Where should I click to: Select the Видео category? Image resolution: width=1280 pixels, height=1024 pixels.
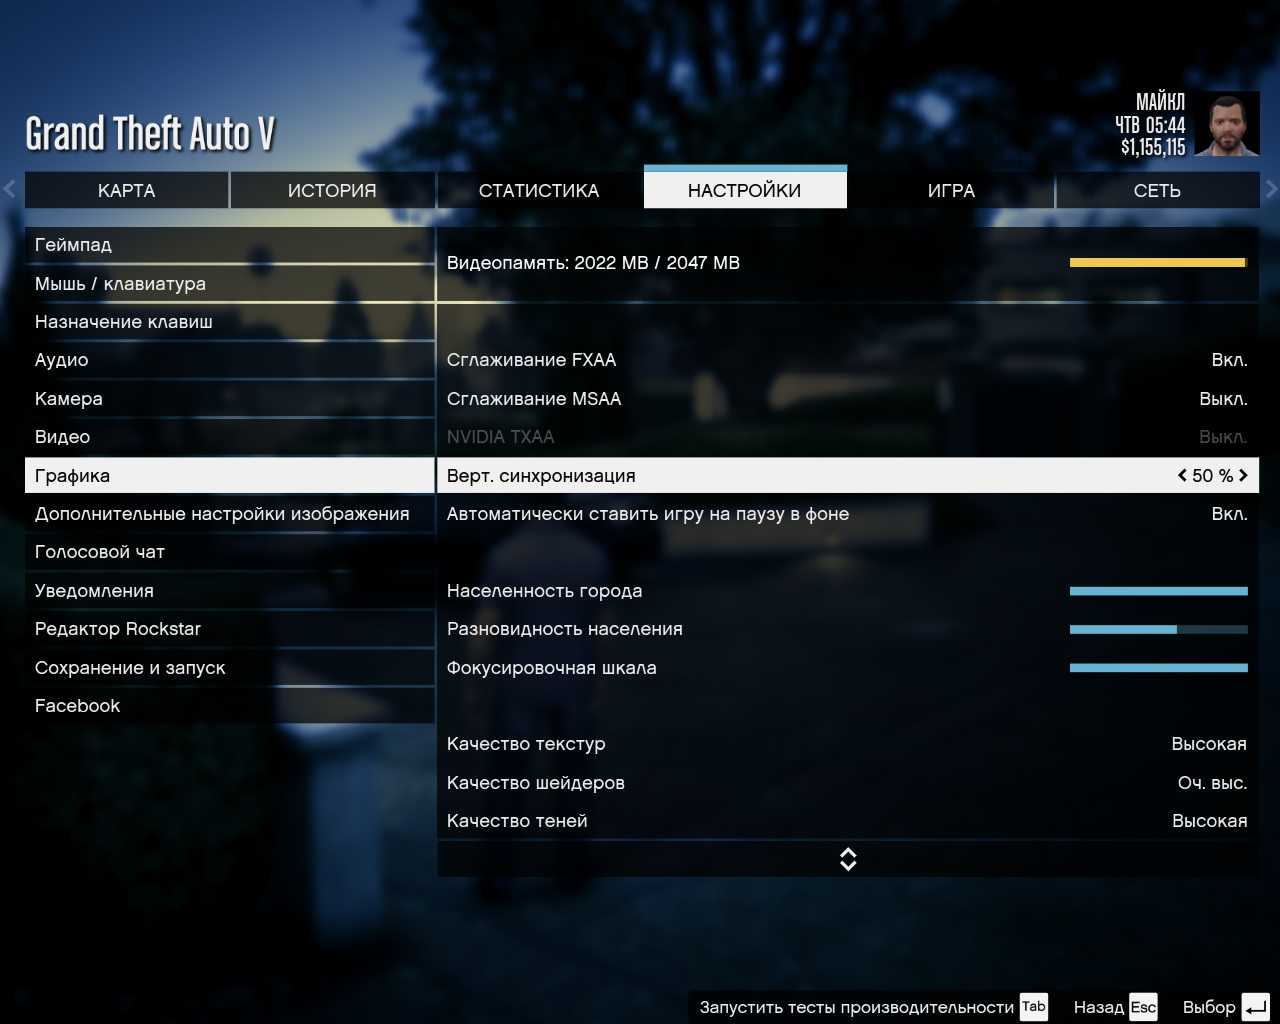229,437
